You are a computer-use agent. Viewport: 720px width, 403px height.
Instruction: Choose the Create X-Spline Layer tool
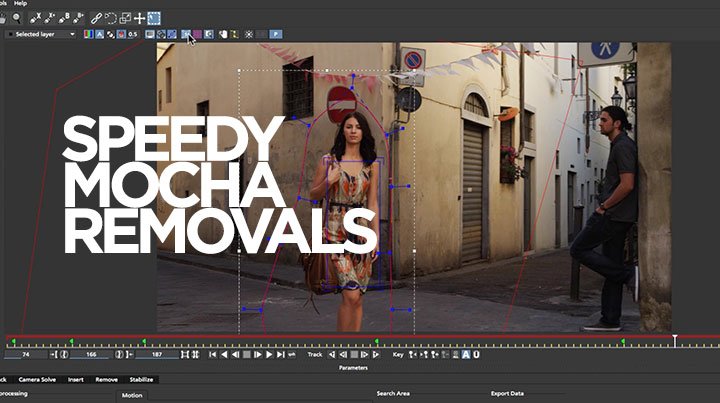pyautogui.click(x=35, y=18)
